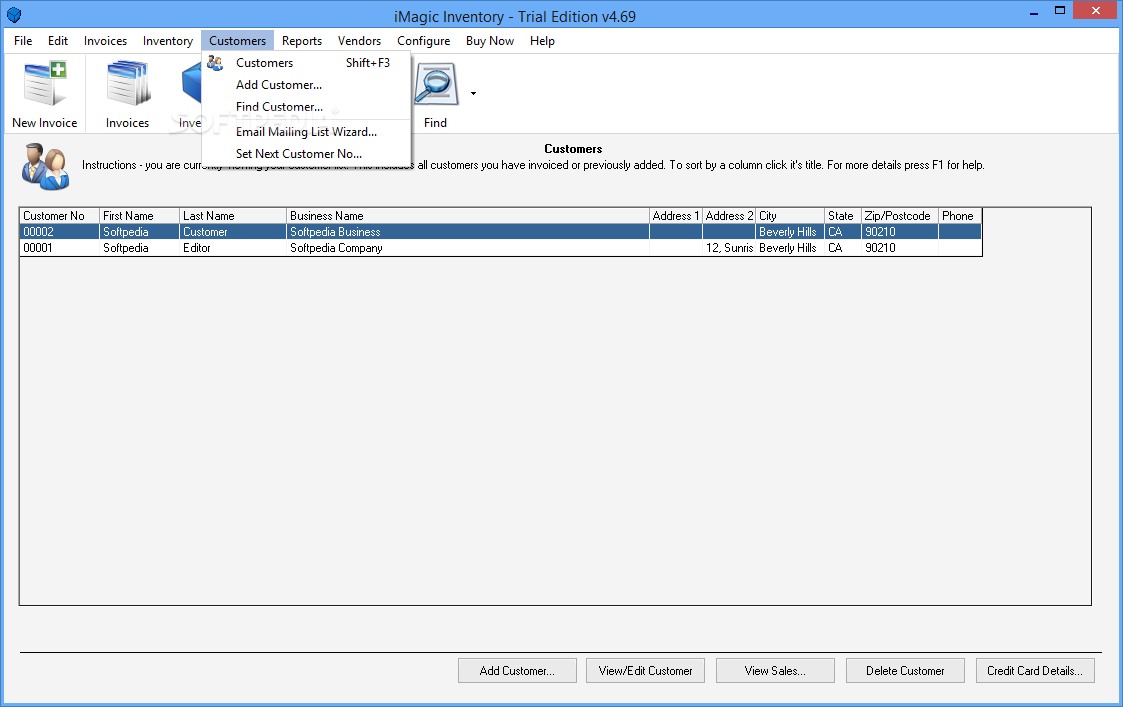Click the Add Customer... button at bottom
This screenshot has width=1123, height=707.
coord(517,671)
